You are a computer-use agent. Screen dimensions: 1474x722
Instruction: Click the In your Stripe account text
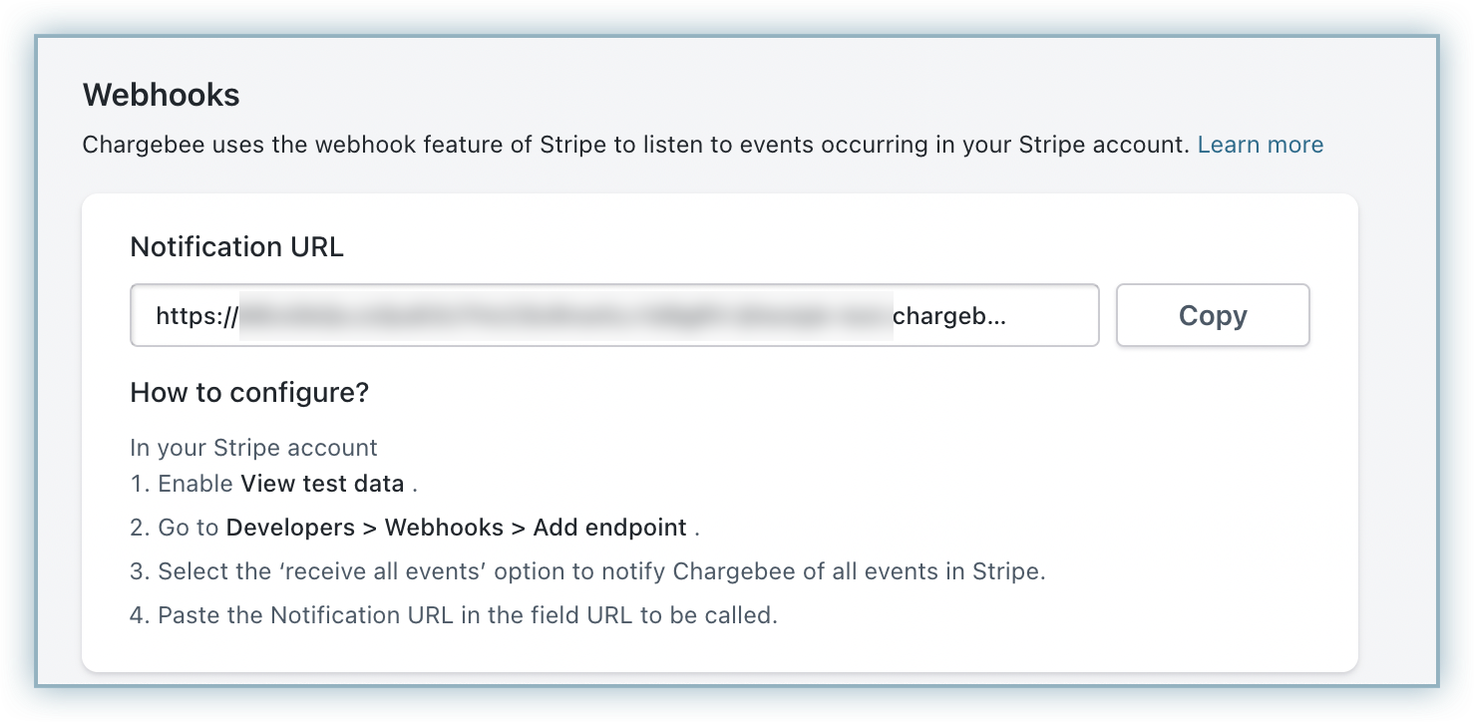pos(254,448)
